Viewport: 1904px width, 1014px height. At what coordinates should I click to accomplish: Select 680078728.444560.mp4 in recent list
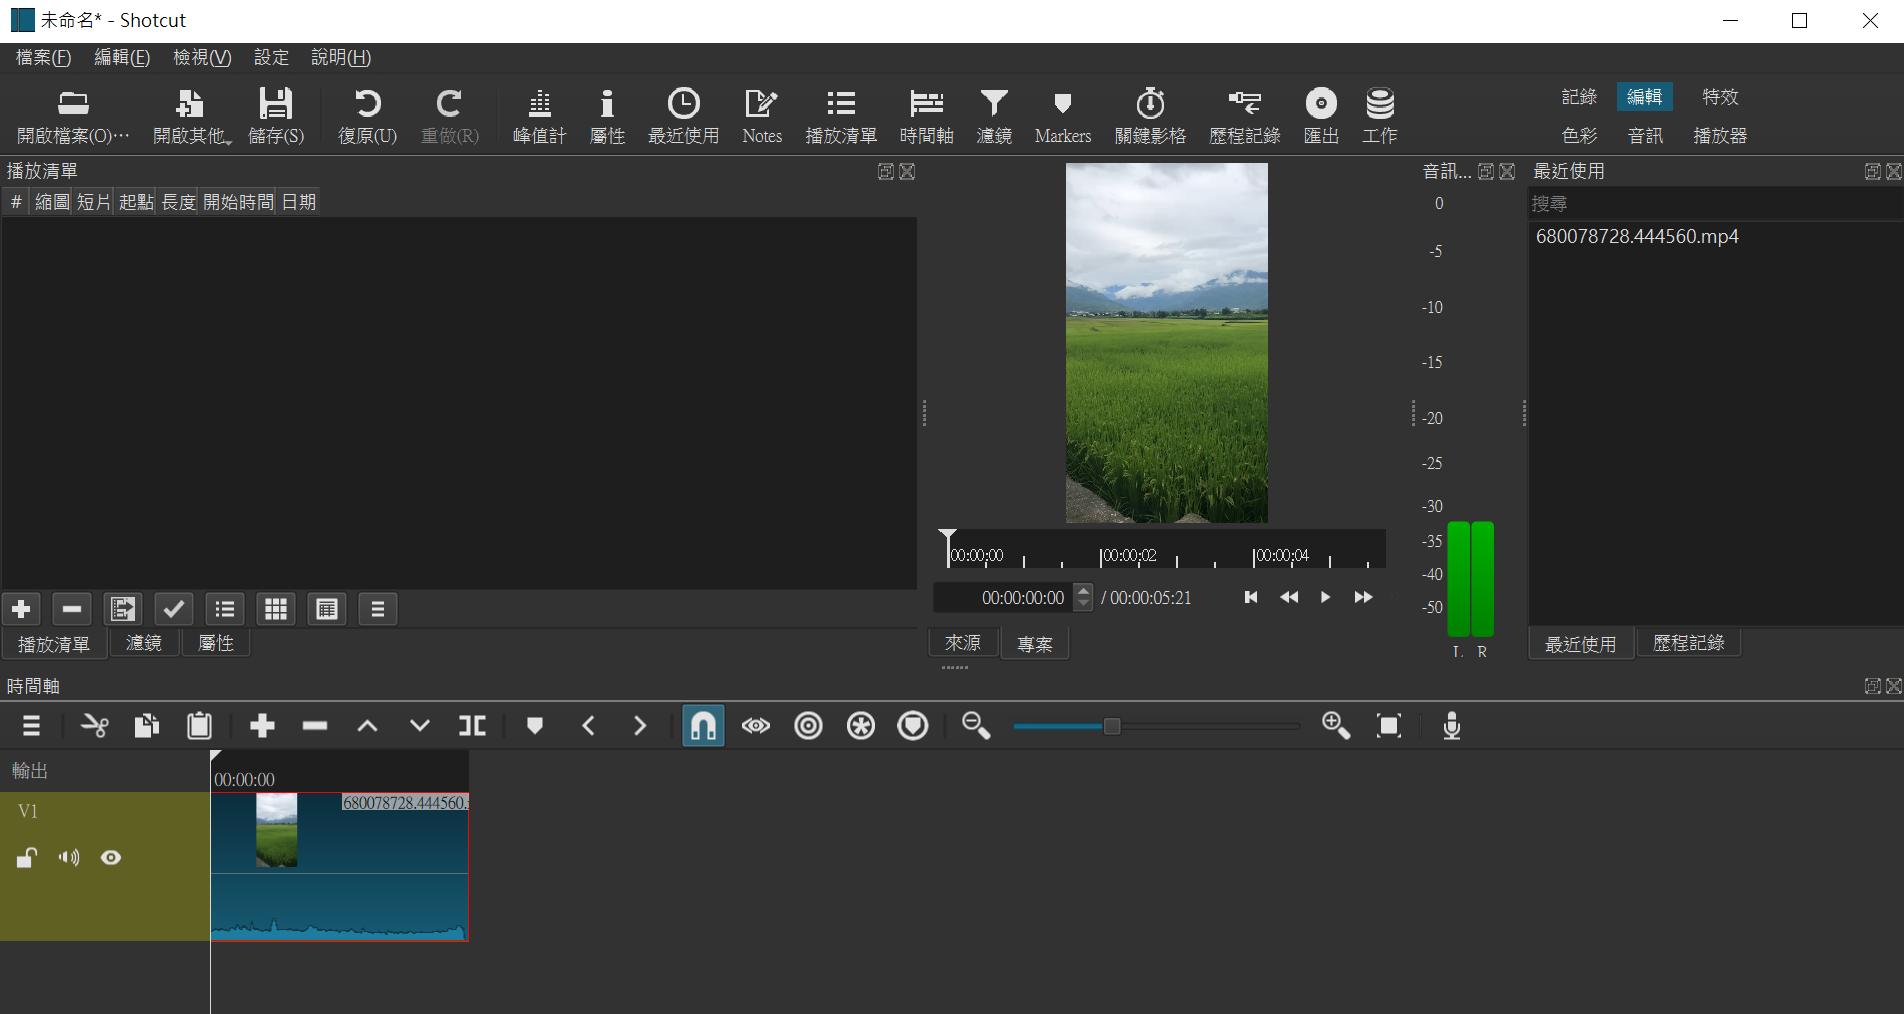click(x=1637, y=237)
